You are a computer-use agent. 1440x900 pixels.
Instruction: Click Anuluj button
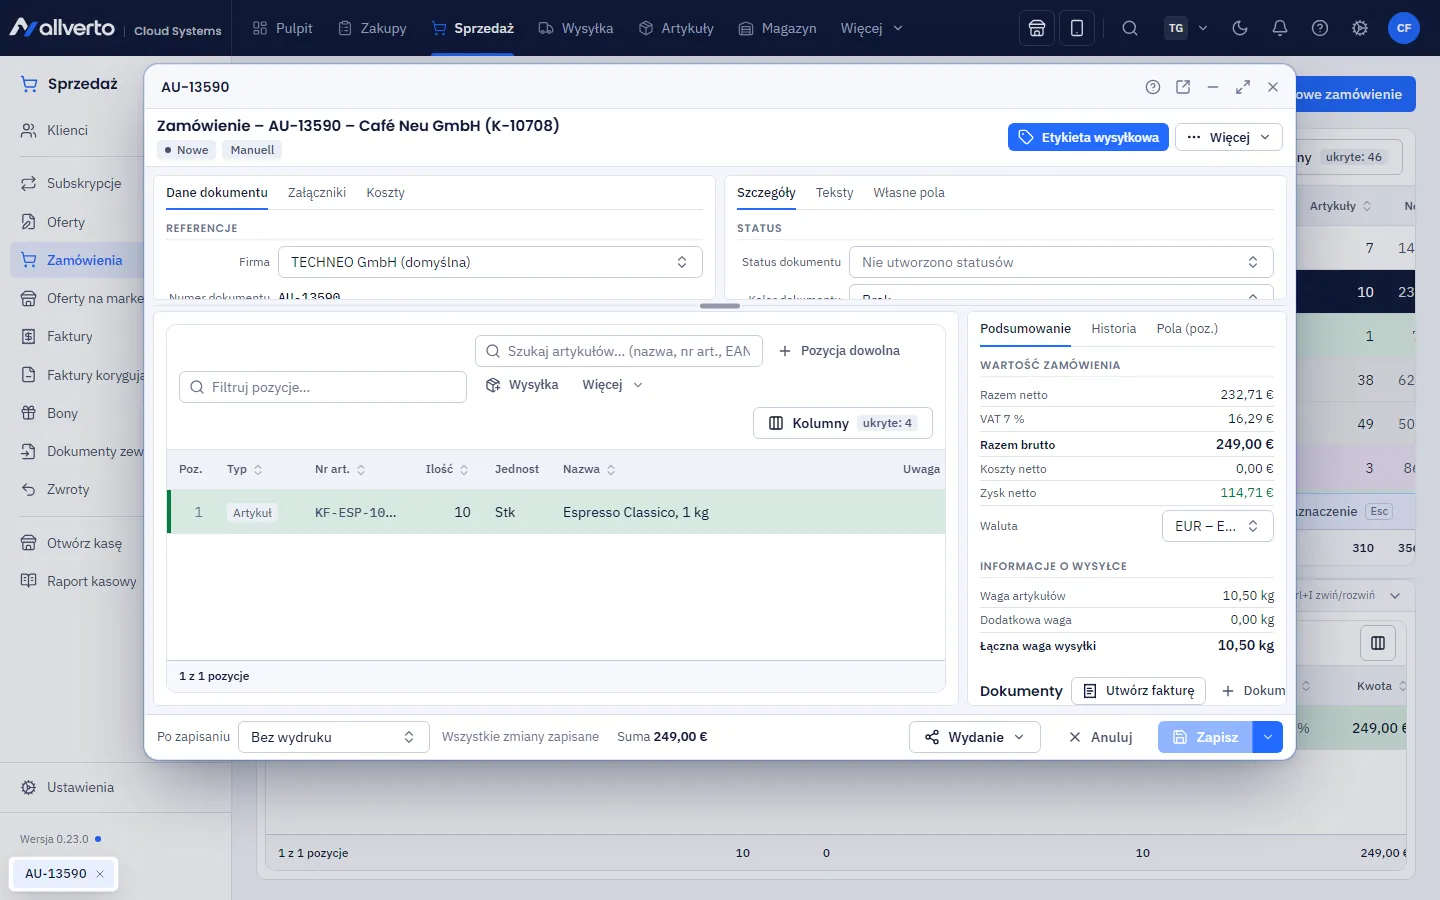click(1100, 737)
